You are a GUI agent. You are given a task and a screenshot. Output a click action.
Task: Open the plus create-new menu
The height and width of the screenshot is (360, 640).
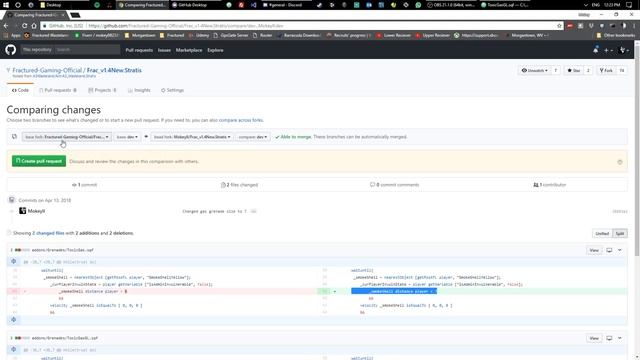608,50
